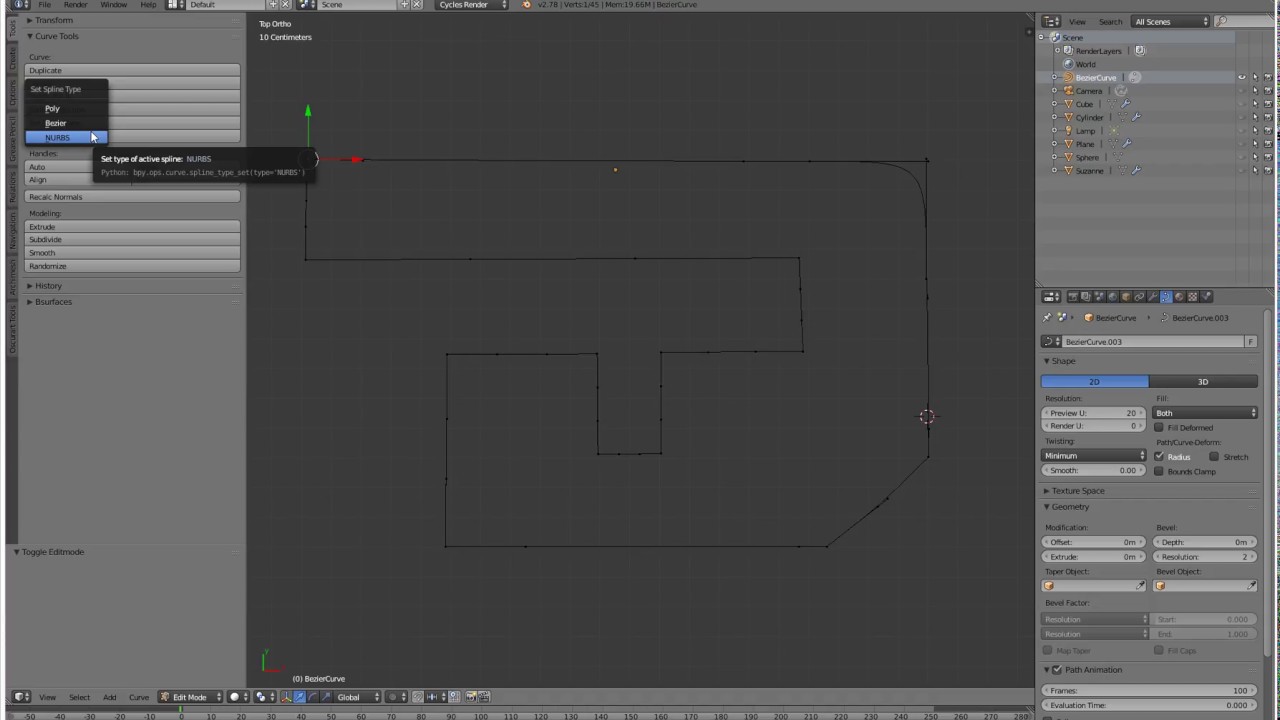
Task: Uncheck the Radius checkbox
Action: click(x=1159, y=456)
